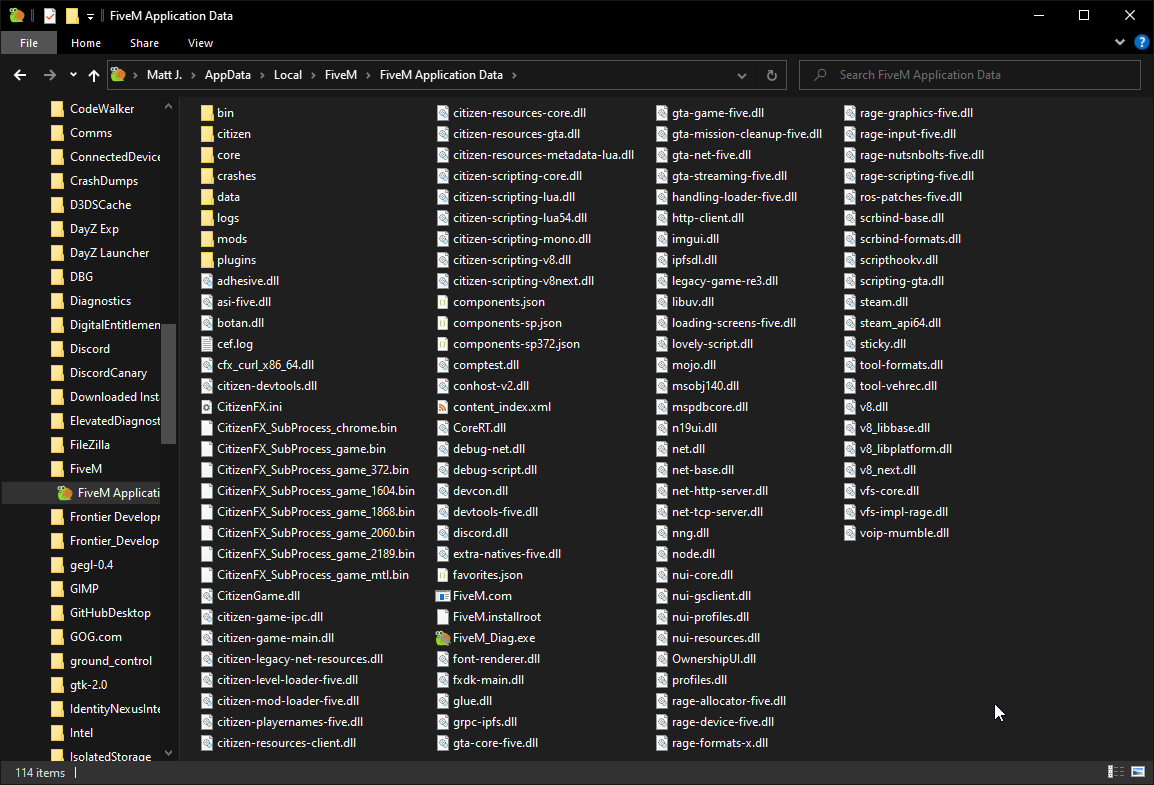The height and width of the screenshot is (785, 1154).
Task: Switch to large icons view
Action: coord(1137,772)
